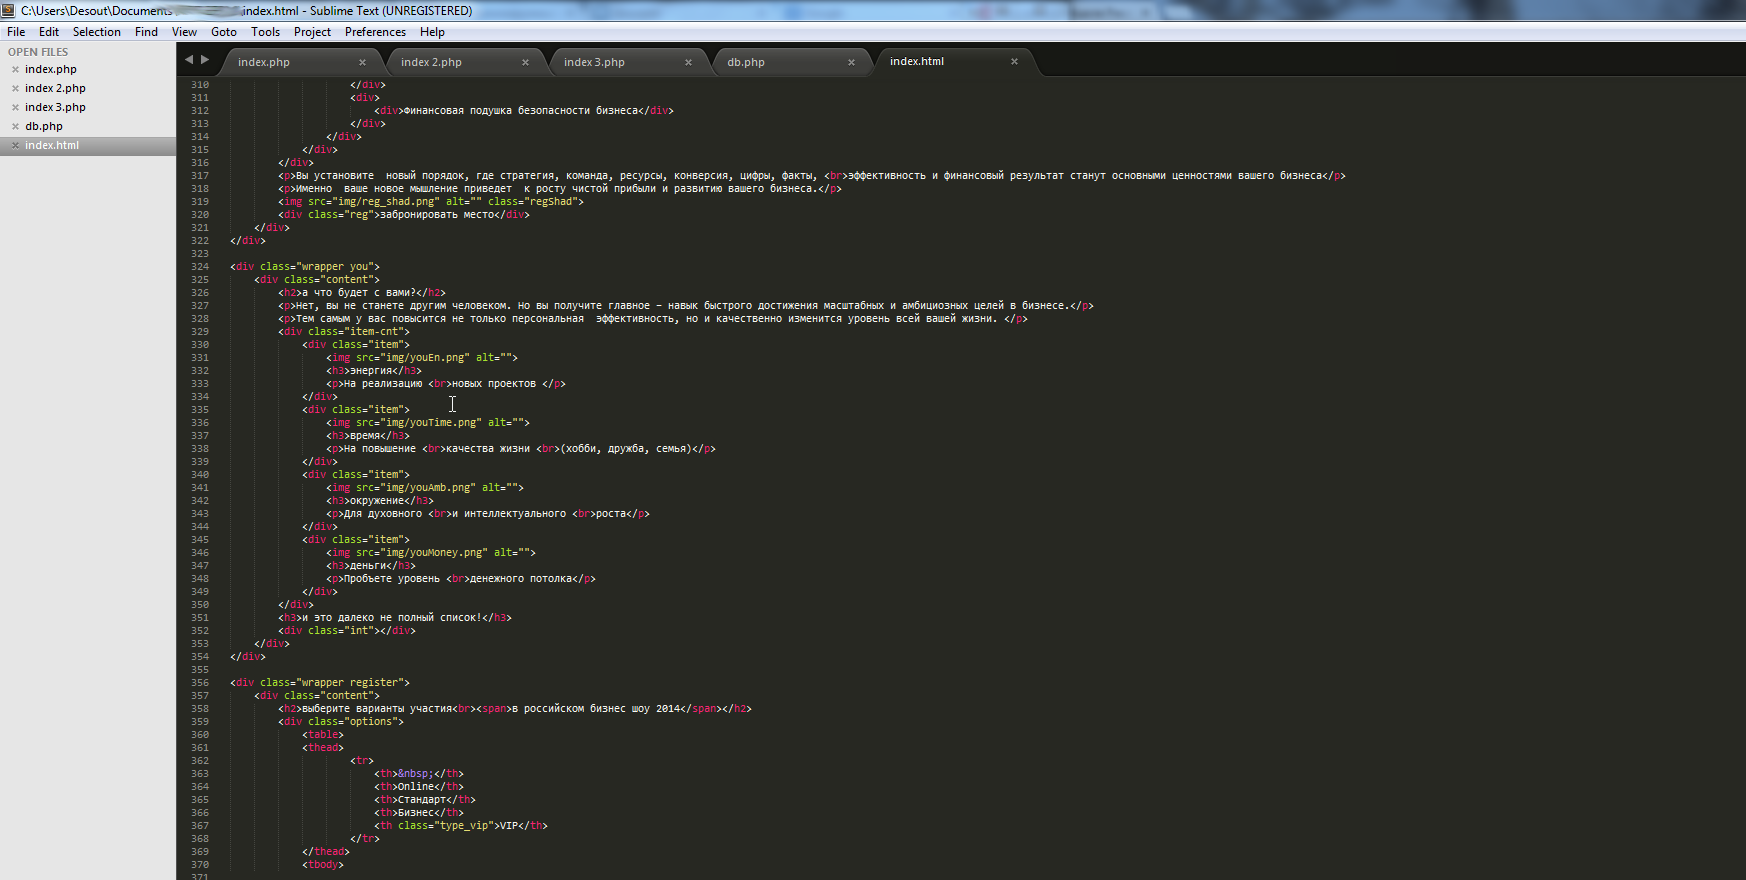
Task: Close the index.php tab
Action: tap(362, 62)
